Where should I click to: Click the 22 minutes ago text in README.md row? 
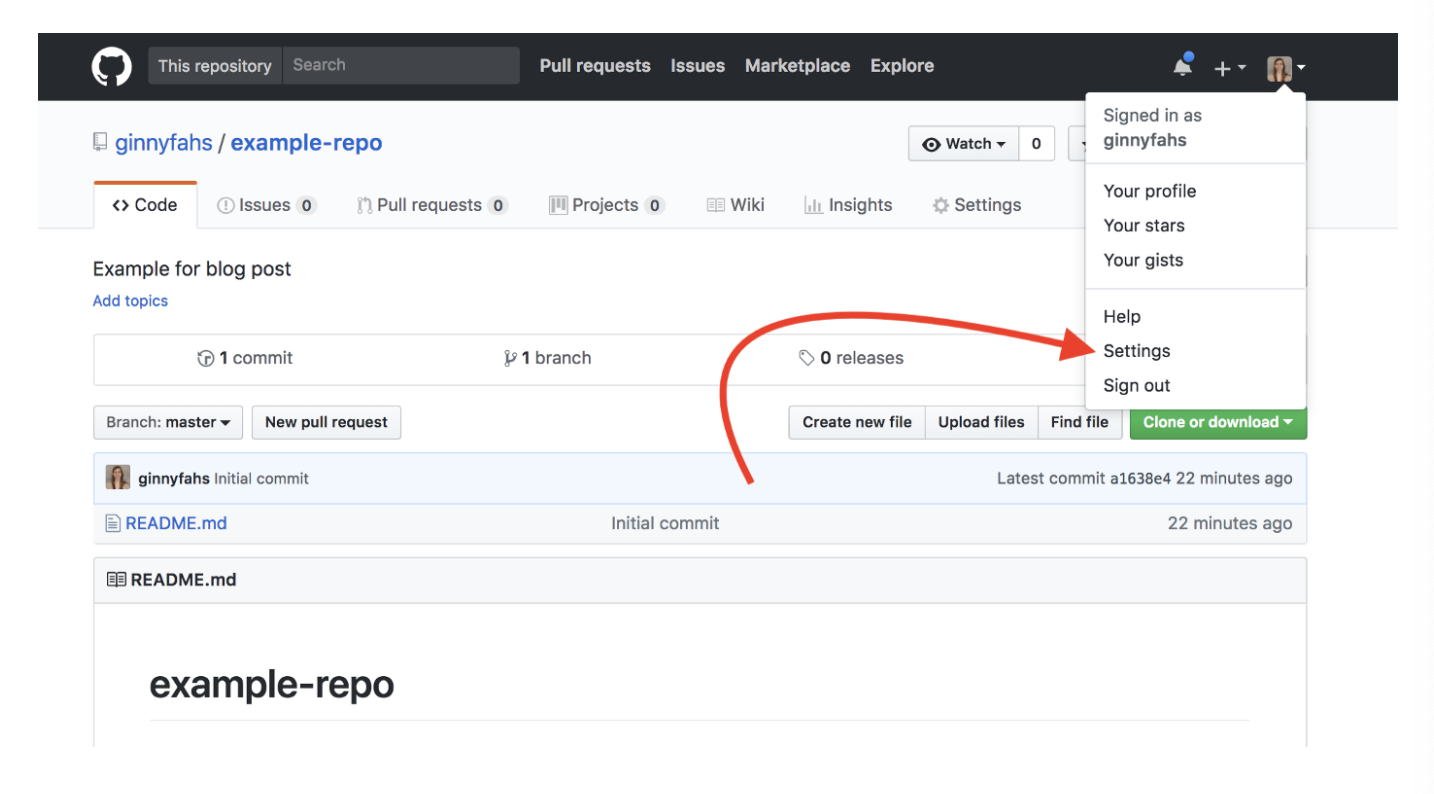pos(1230,523)
